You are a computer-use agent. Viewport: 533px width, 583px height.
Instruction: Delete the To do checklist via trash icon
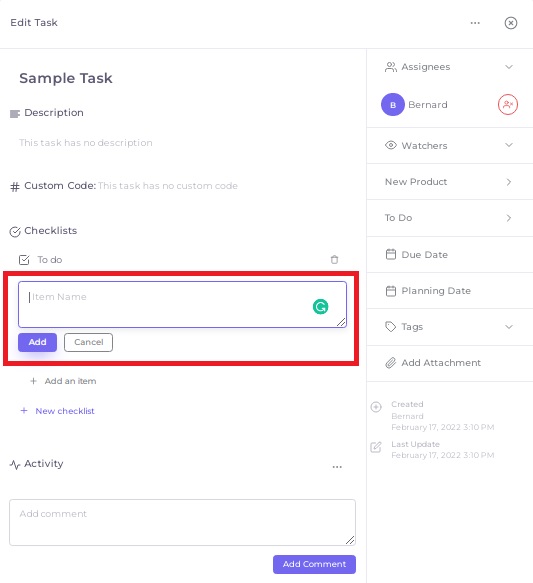tap(335, 260)
